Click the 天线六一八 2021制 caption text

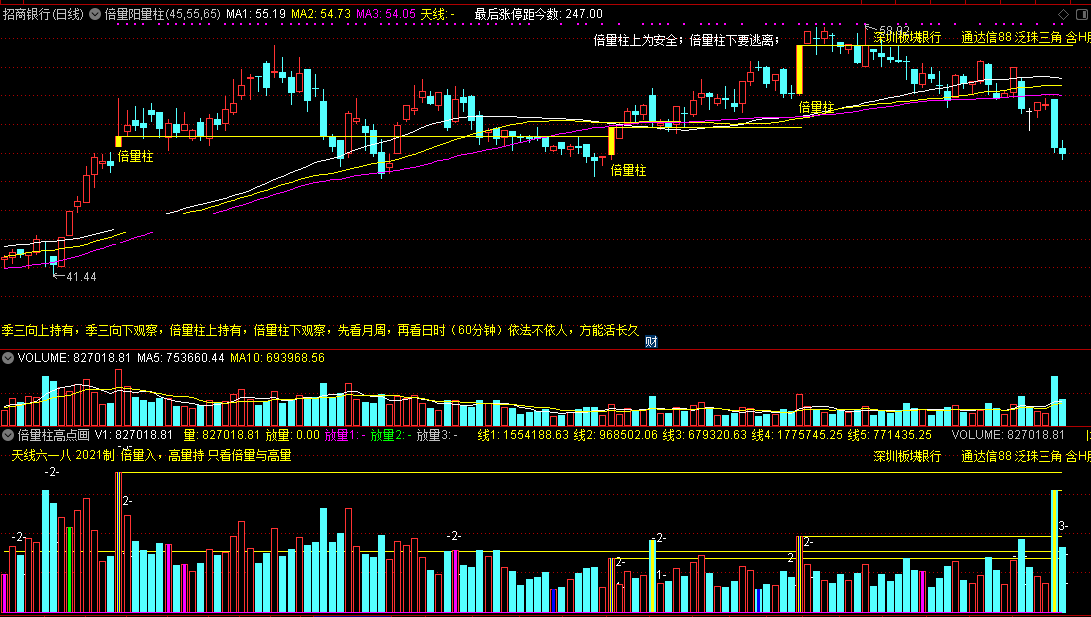point(151,456)
